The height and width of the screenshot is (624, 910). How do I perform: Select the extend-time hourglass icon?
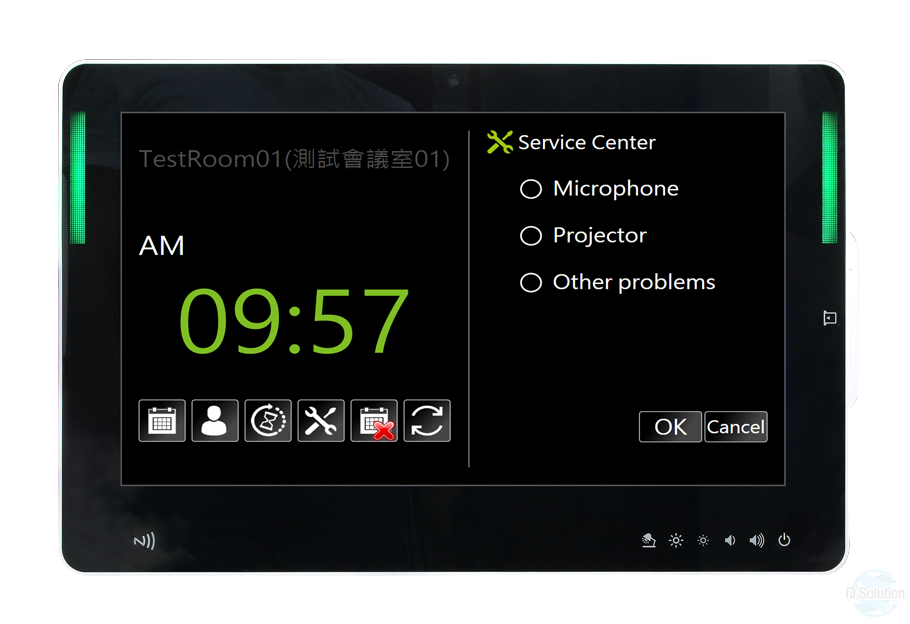click(268, 421)
